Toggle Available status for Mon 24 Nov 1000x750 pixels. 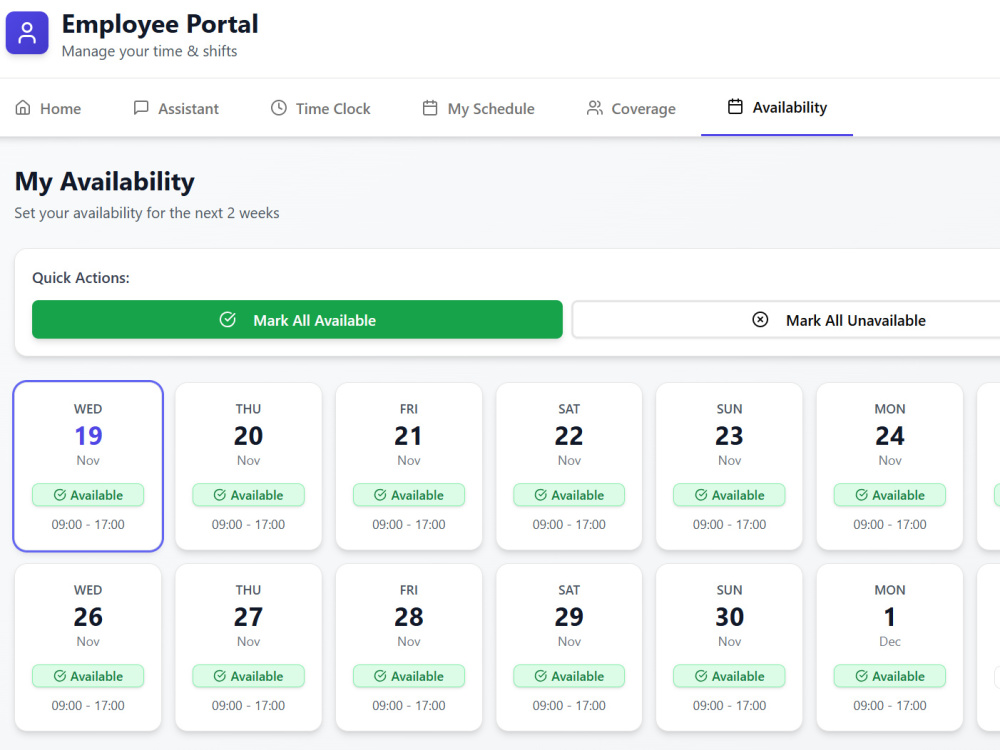click(x=890, y=495)
